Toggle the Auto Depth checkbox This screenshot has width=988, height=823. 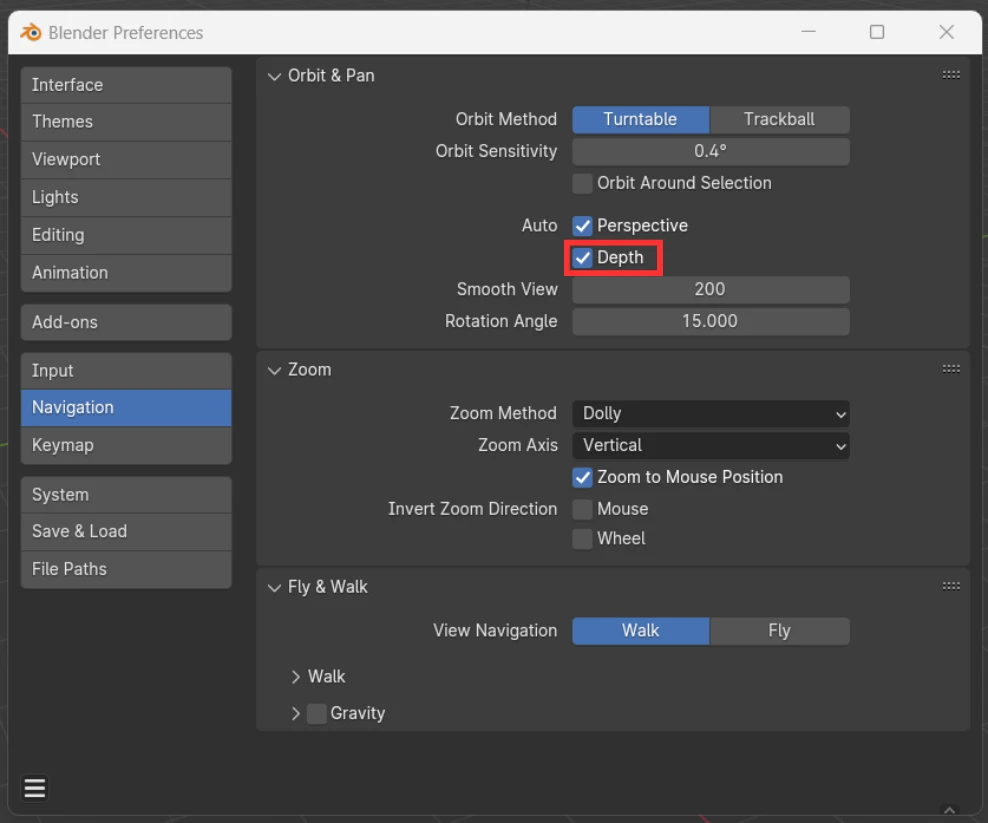click(582, 258)
